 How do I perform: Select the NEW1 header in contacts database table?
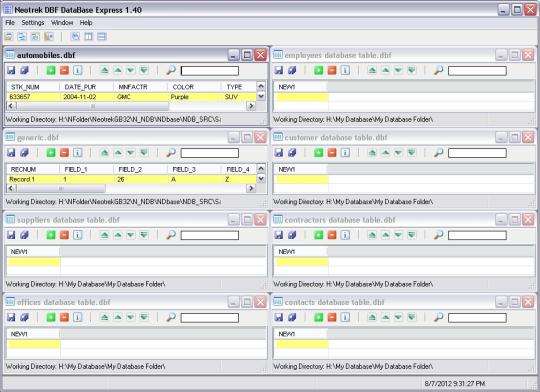point(301,334)
